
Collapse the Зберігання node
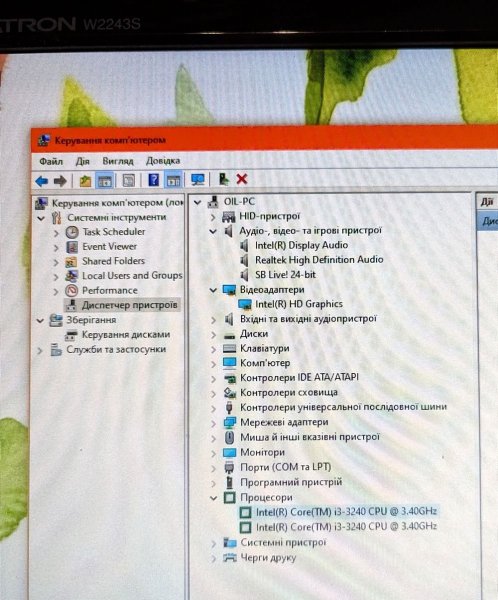pyautogui.click(x=40, y=321)
